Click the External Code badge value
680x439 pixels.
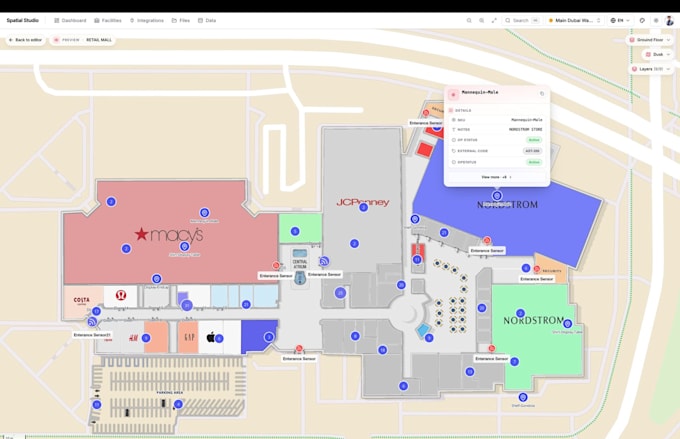[532, 151]
